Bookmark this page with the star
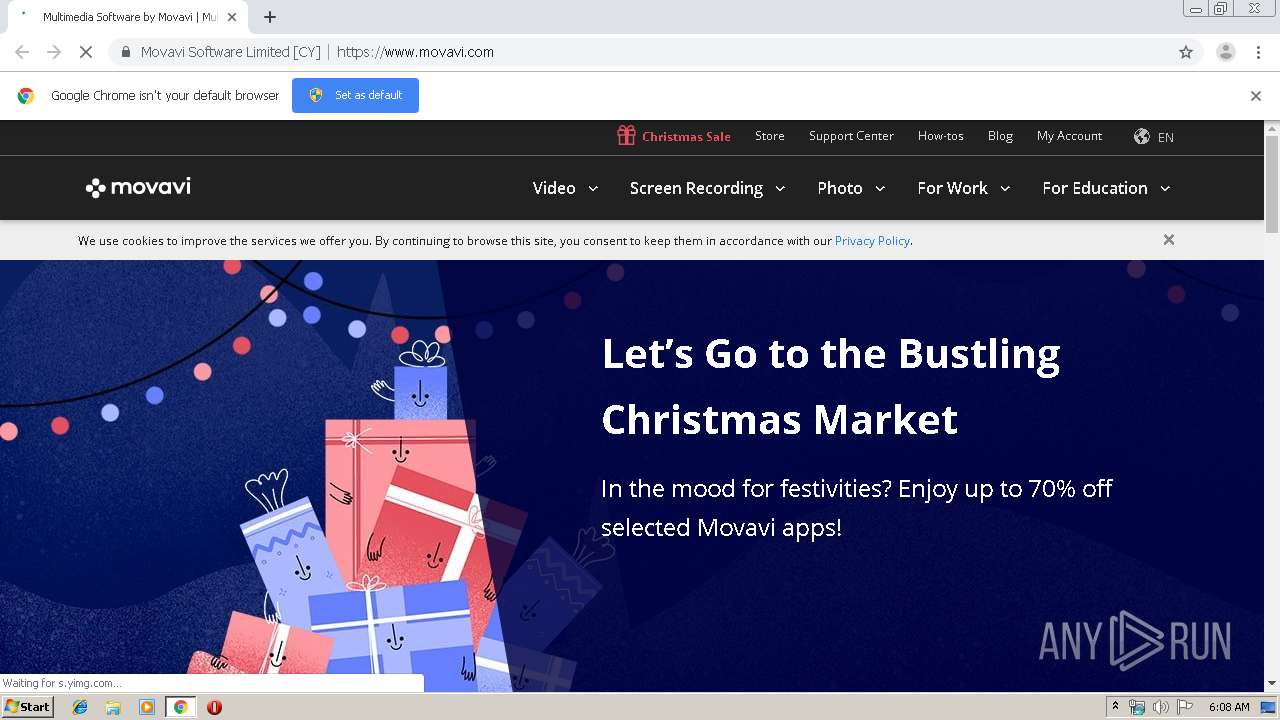This screenshot has height=720, width=1280. pos(1186,52)
